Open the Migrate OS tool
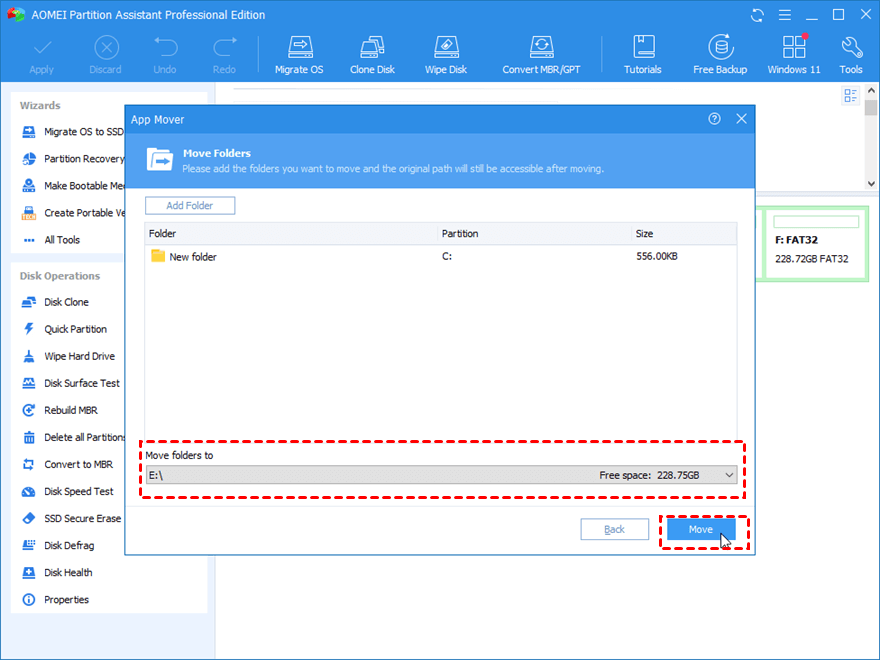The width and height of the screenshot is (880, 660). 299,56
